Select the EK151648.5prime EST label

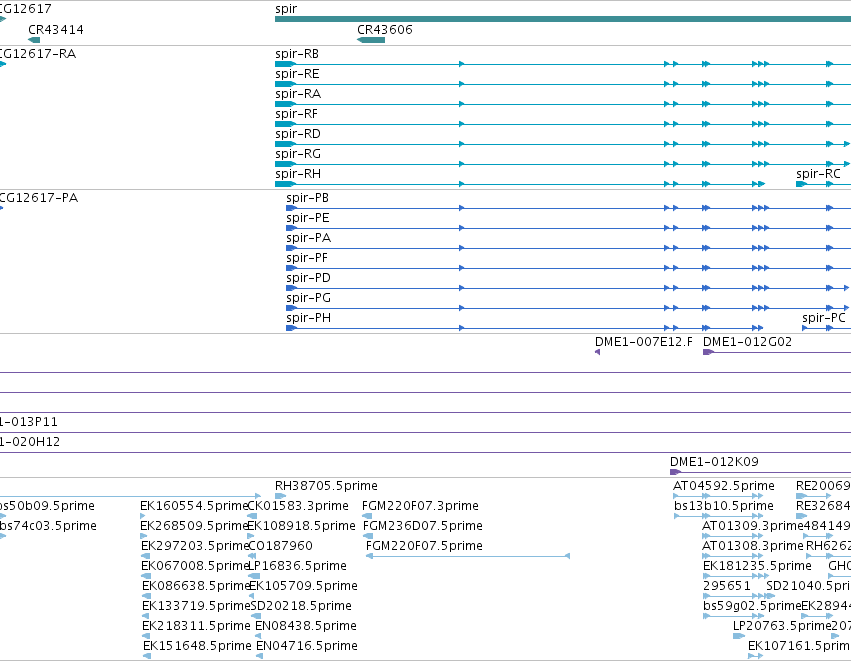coord(198,646)
